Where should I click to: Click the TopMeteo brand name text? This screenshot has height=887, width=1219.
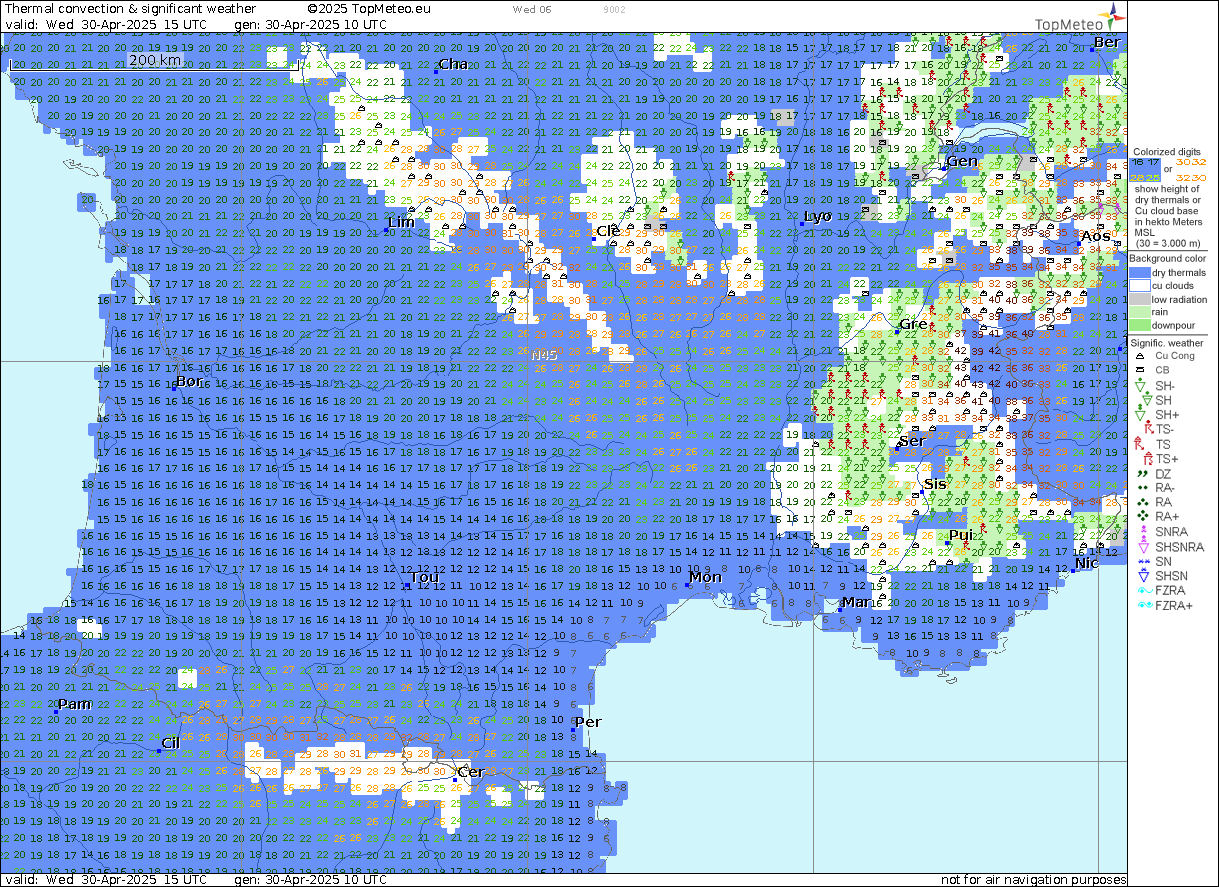(x=1069, y=25)
